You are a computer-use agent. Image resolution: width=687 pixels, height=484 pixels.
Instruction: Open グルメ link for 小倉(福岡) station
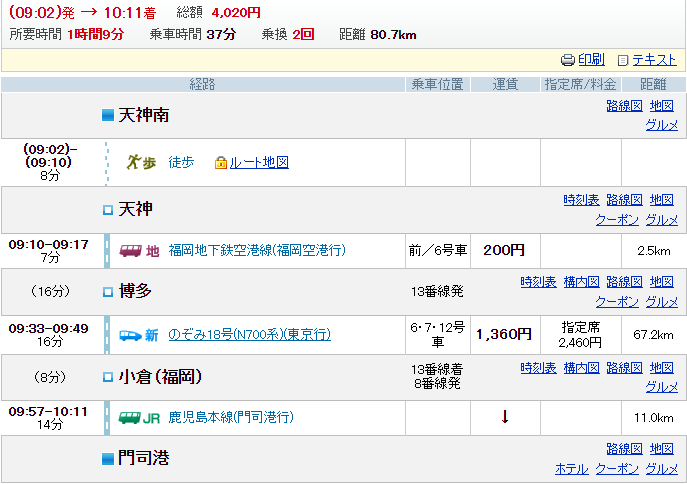coord(662,387)
